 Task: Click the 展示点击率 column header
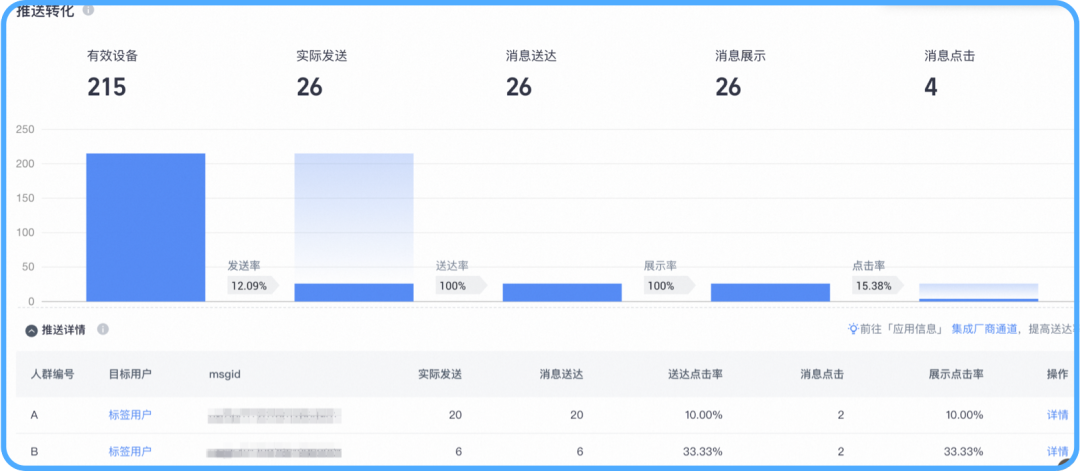pyautogui.click(x=956, y=374)
